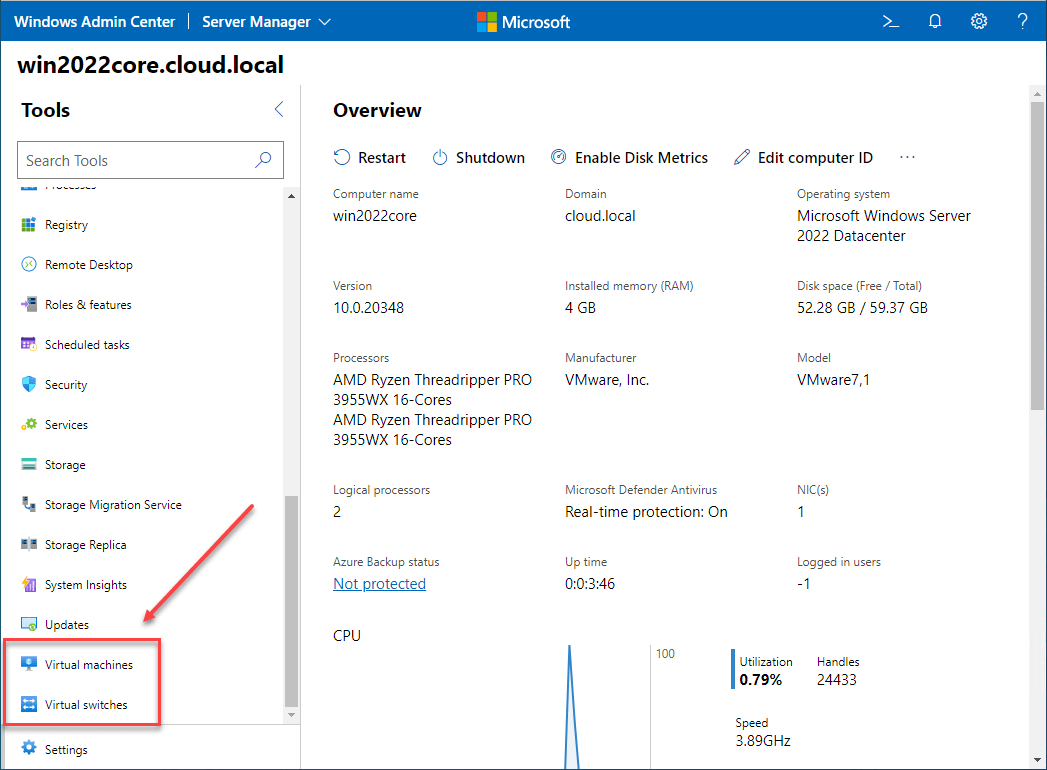Open the more actions ellipsis menu
The width and height of the screenshot is (1047, 770).
[x=907, y=157]
